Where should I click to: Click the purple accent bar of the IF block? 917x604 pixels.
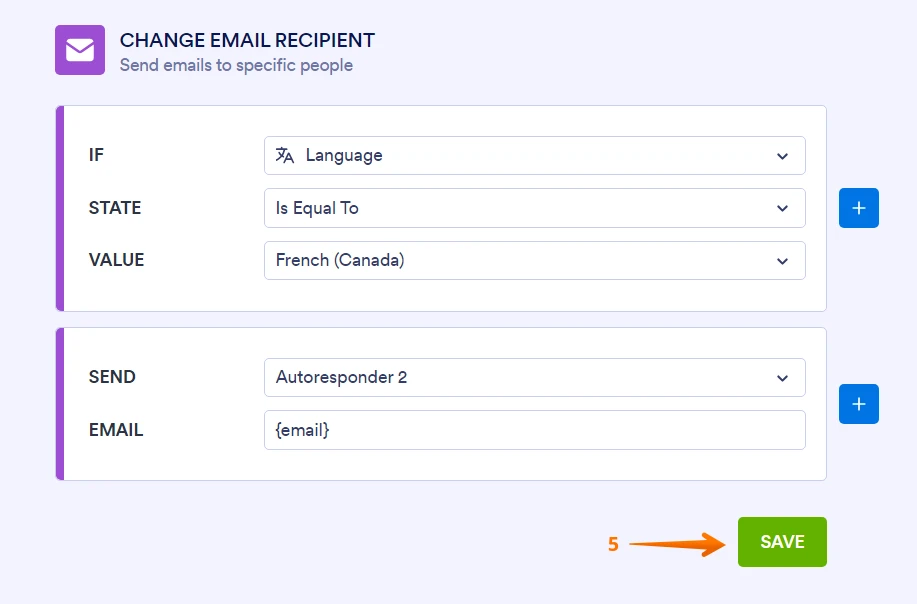(x=60, y=207)
